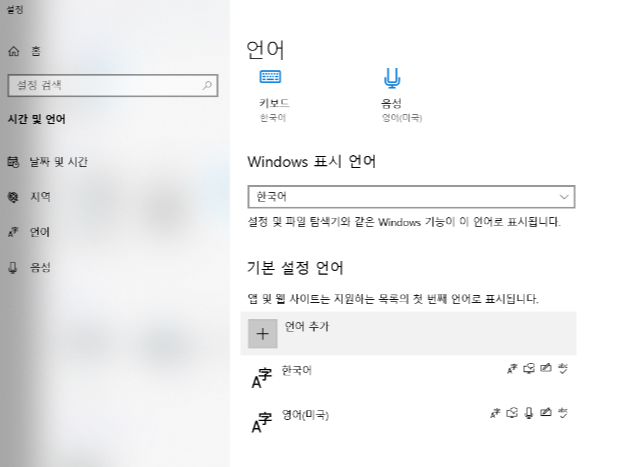
Task: Open the speech (음성) microphone tile
Action: point(402,95)
